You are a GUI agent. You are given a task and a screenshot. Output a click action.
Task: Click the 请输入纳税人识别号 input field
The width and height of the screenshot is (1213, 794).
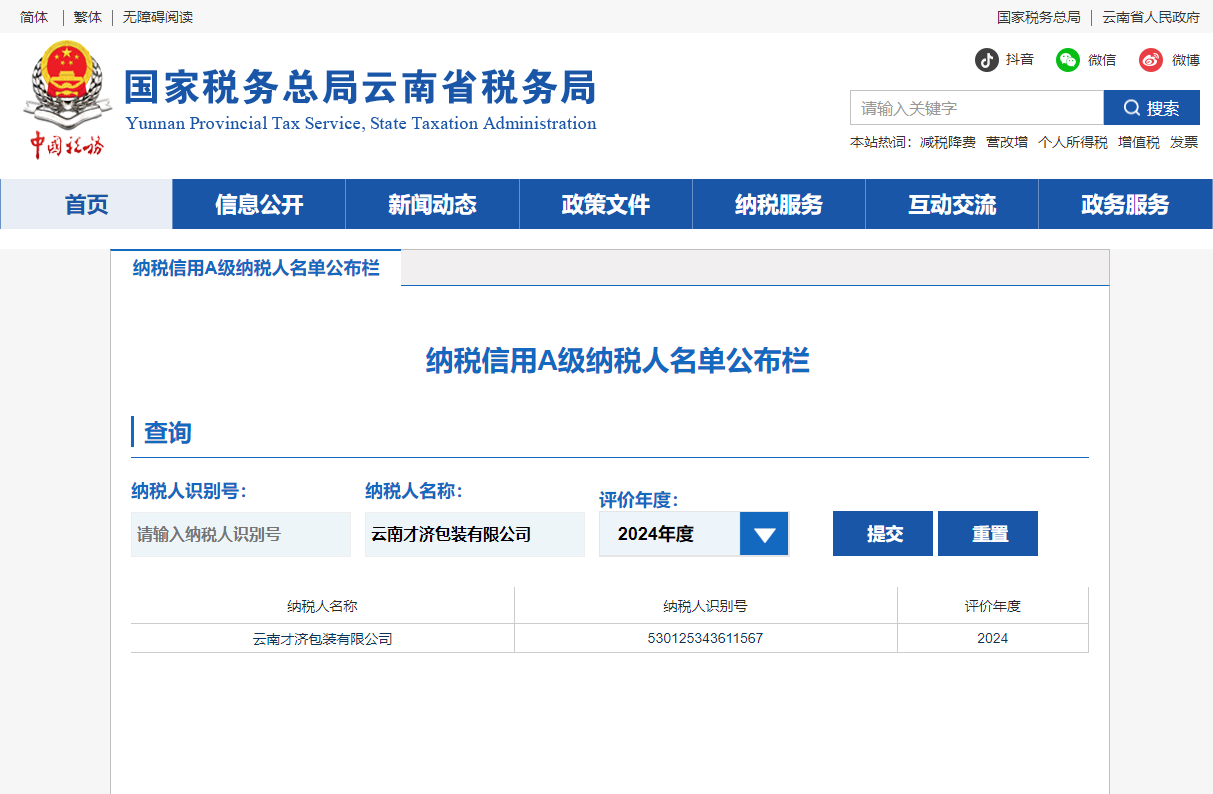click(240, 534)
